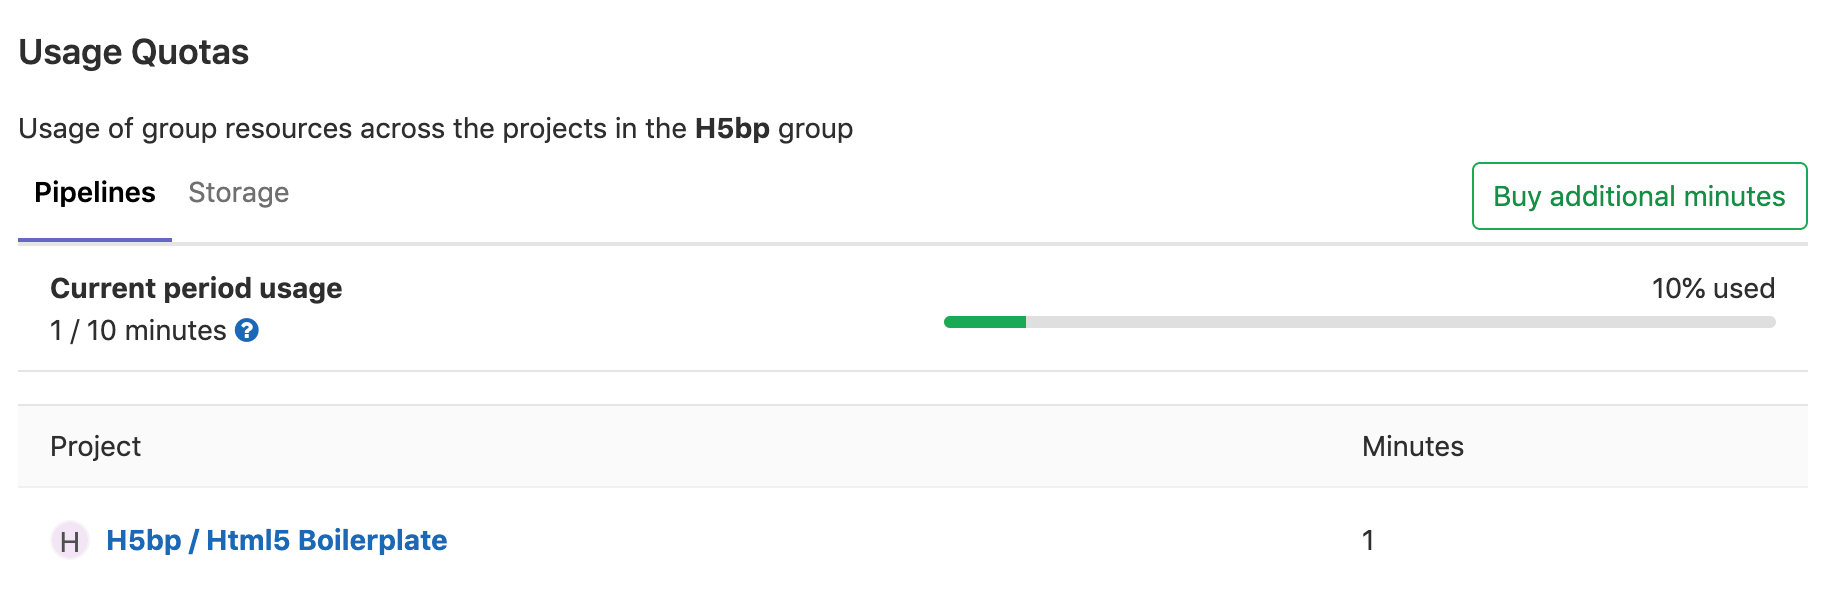Switch to the Storage tab
This screenshot has width=1830, height=610.
pos(239,192)
